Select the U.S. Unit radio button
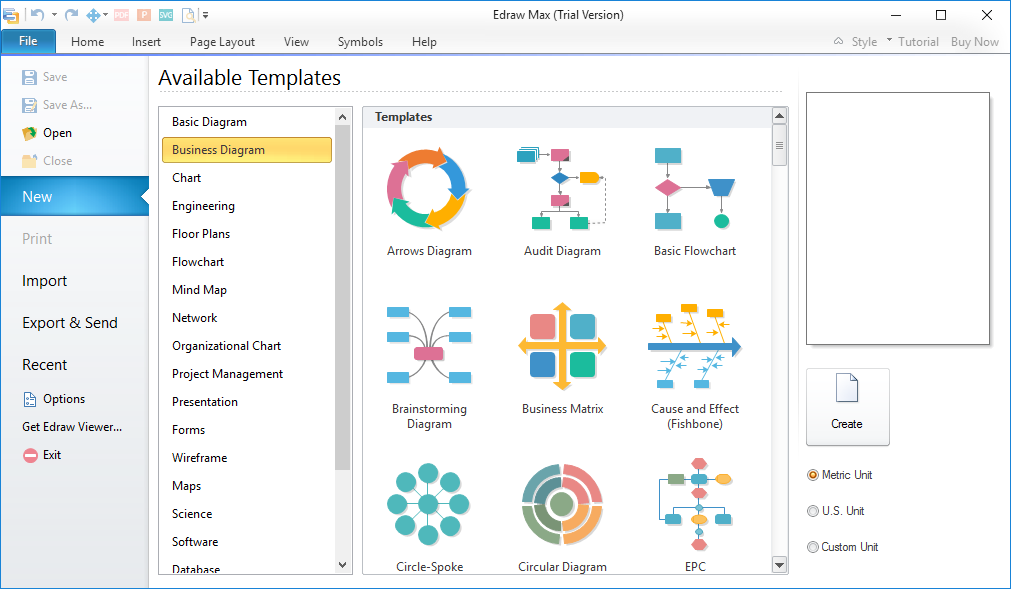Image resolution: width=1011 pixels, height=589 pixels. 813,511
